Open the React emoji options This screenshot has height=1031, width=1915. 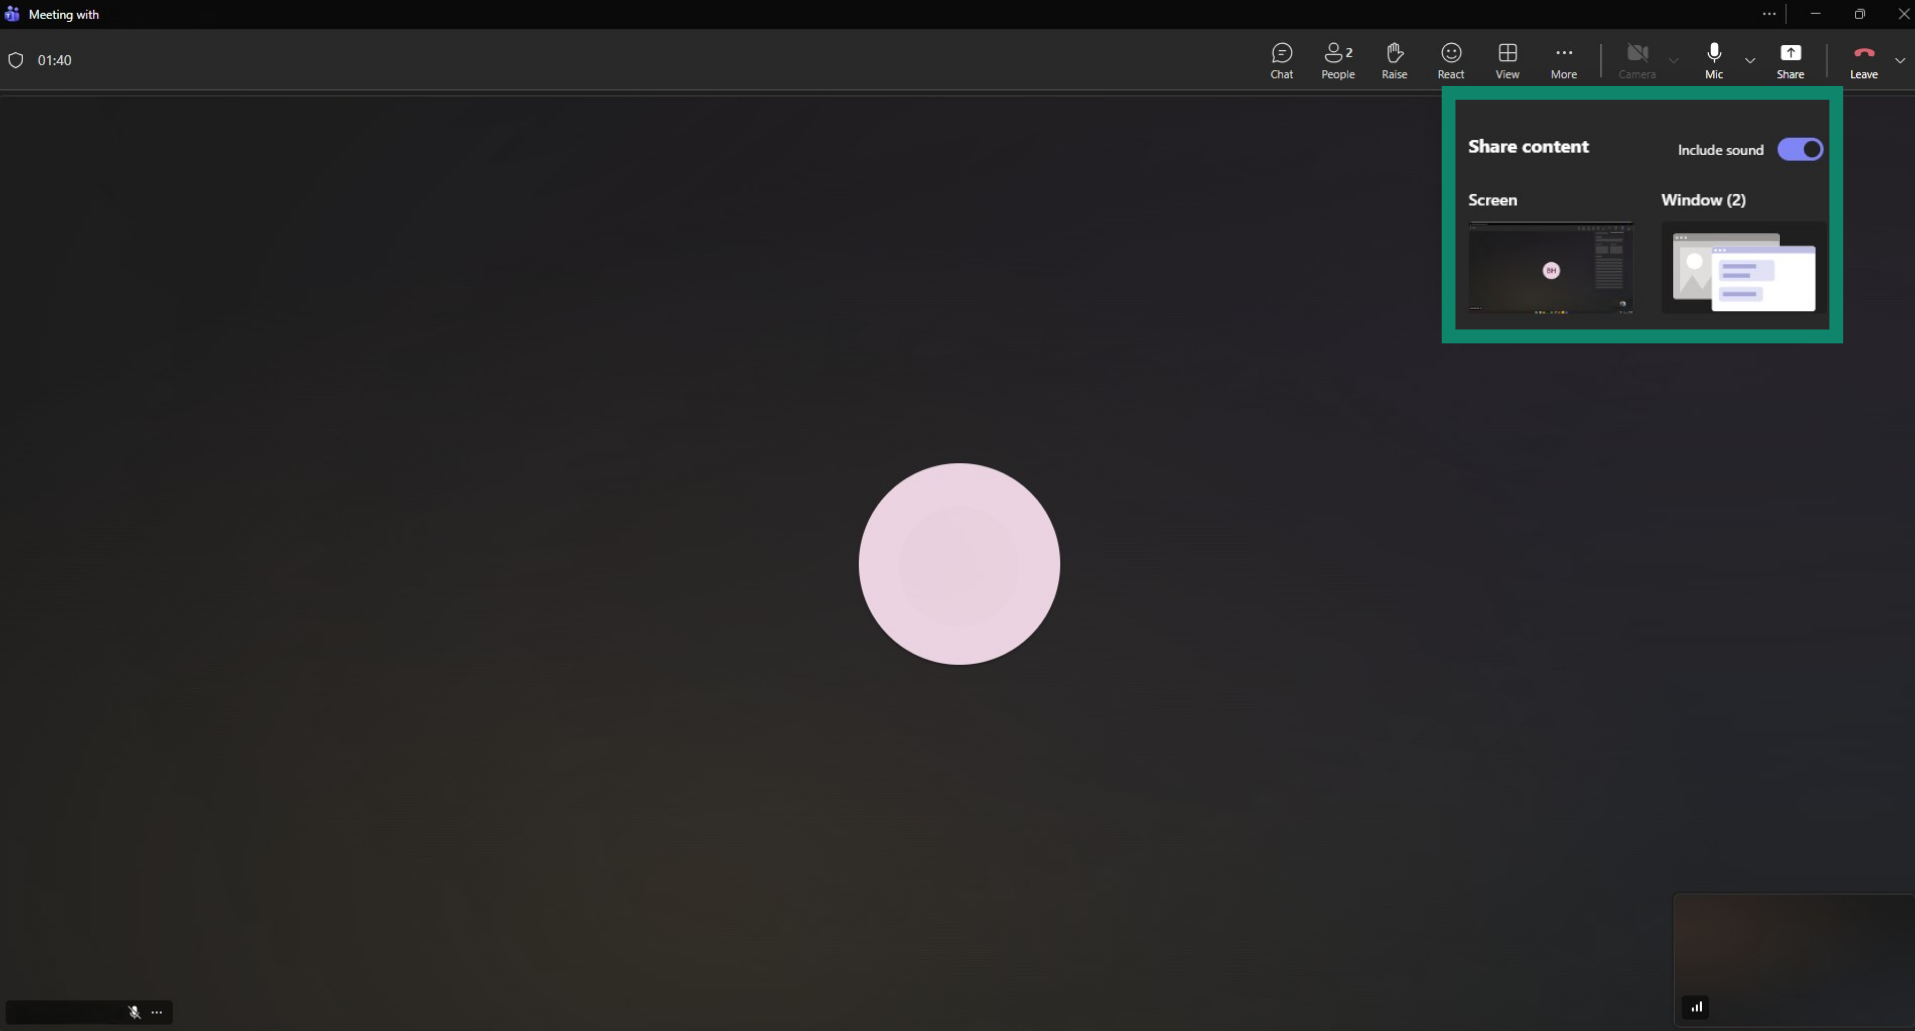[x=1451, y=60]
